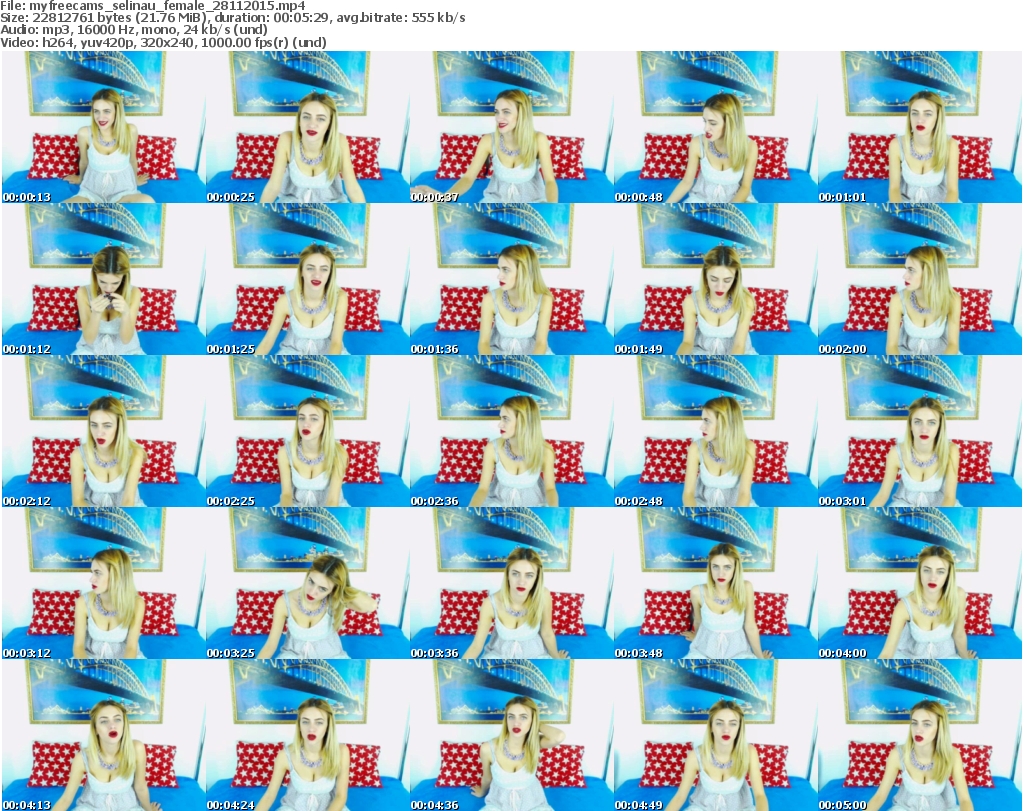Click the frame timestamped 00:02:25
This screenshot has width=1024, height=811.
coord(308,431)
